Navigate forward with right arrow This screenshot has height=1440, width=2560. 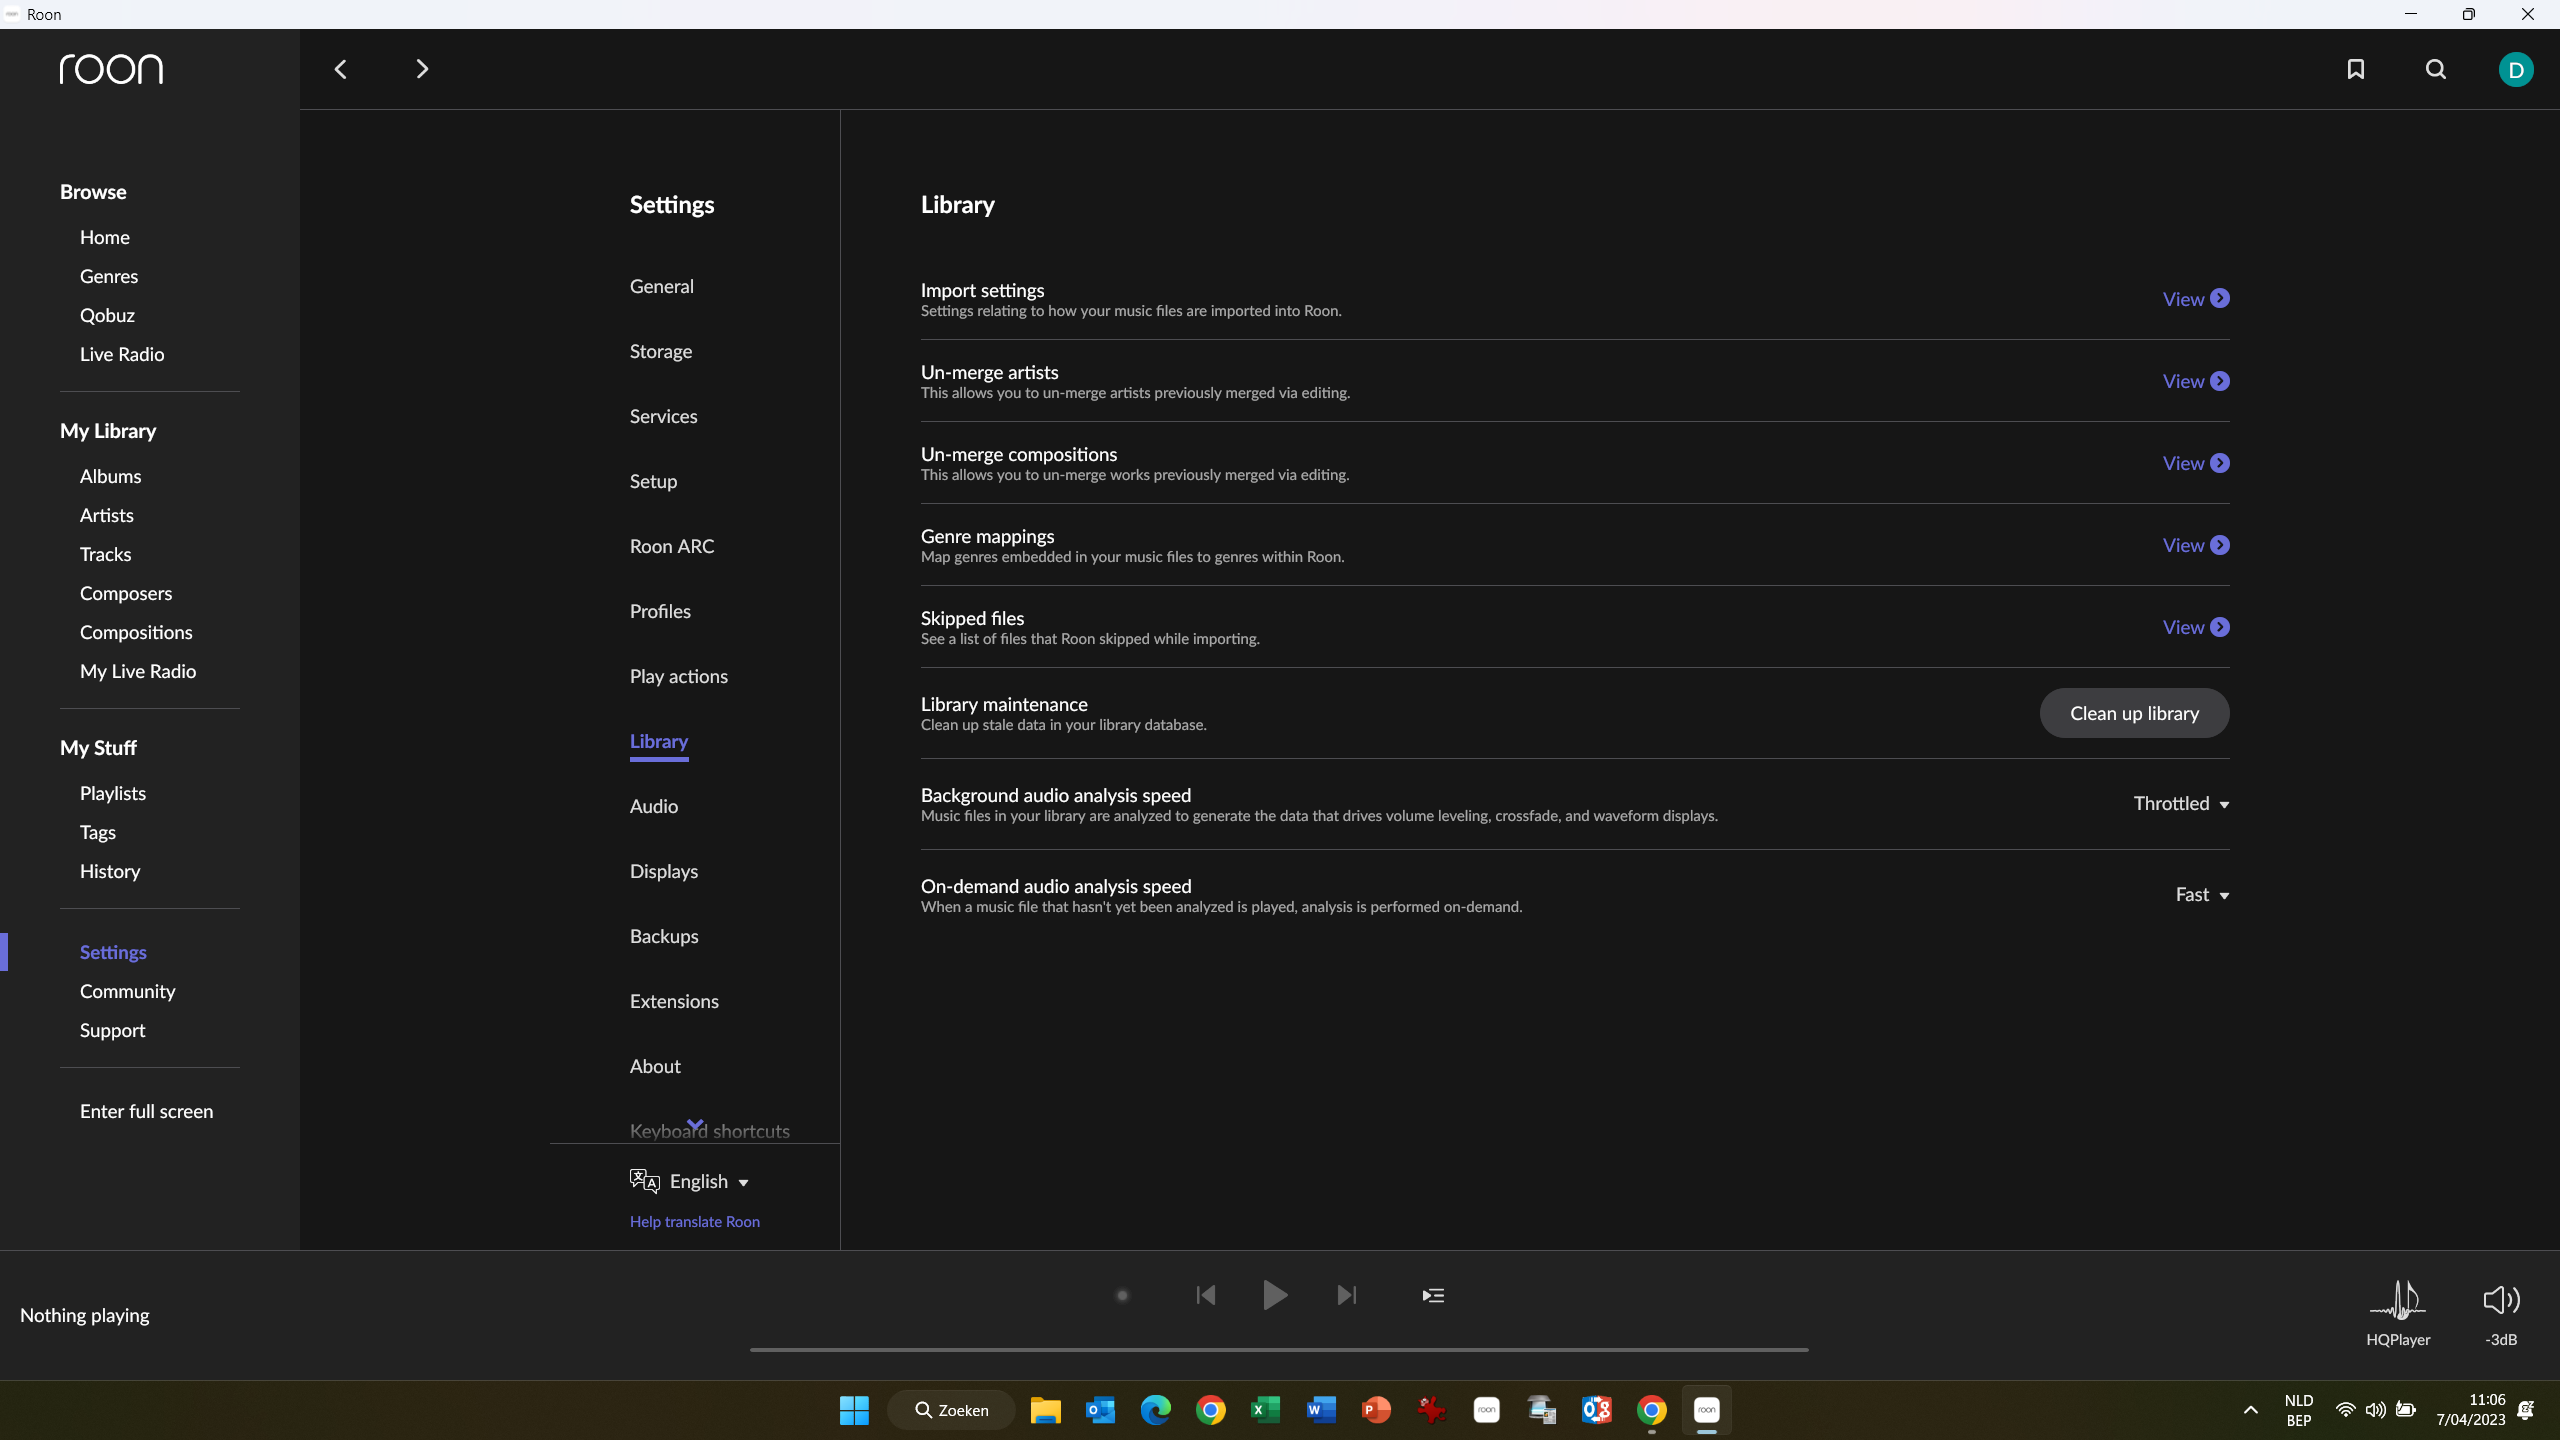[421, 69]
